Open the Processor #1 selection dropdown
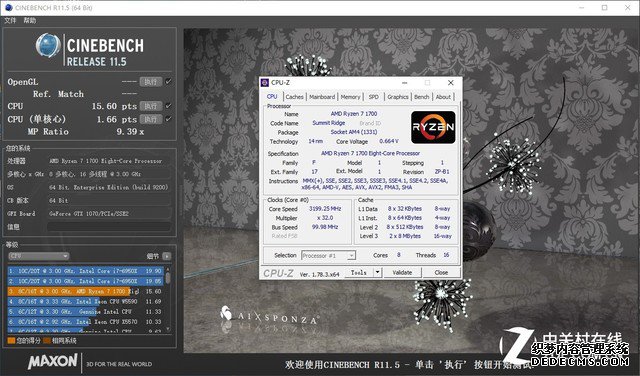Image resolution: width=640 pixels, height=376 pixels. point(328,256)
